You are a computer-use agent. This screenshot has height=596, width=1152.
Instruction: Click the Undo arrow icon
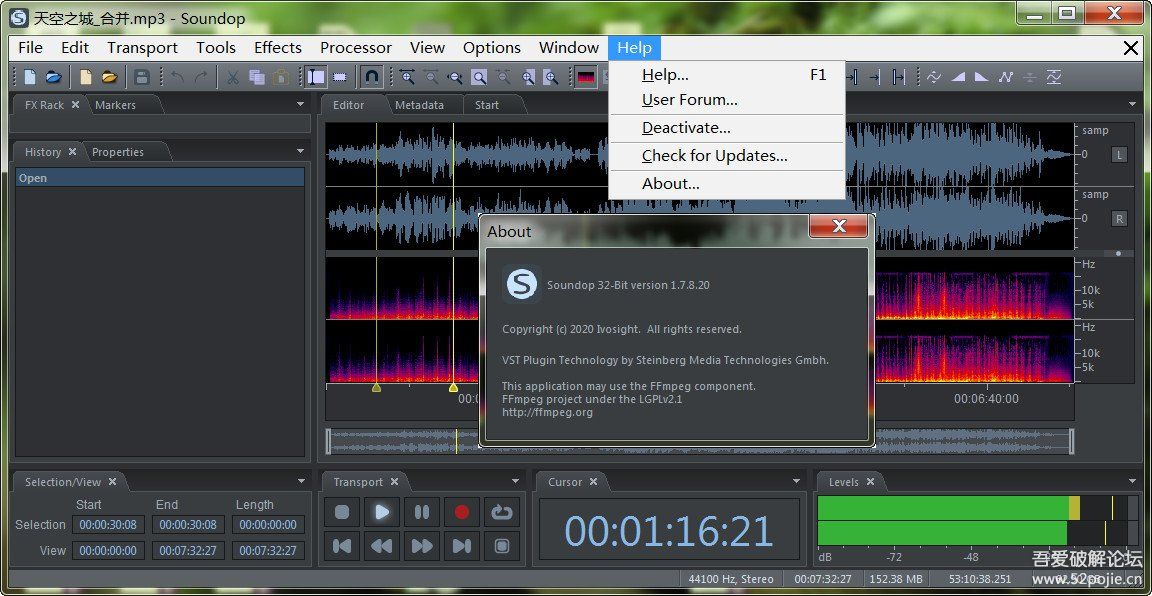[177, 76]
